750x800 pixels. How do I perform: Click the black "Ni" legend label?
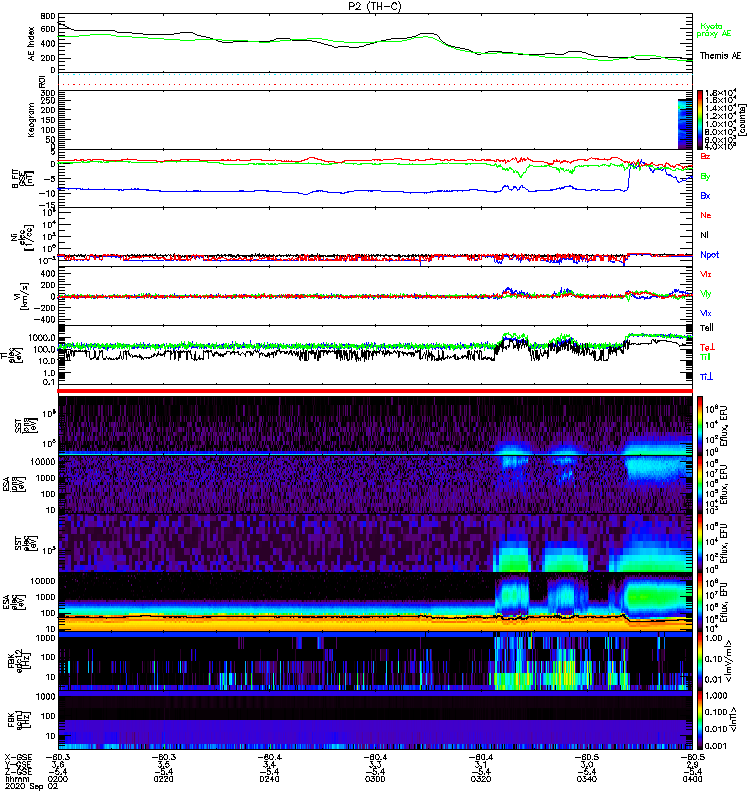(704, 235)
